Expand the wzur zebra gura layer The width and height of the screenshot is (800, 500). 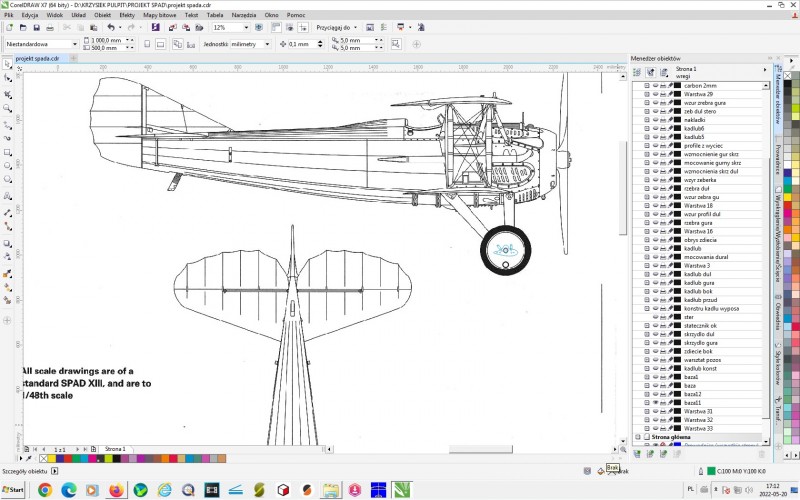pos(647,103)
